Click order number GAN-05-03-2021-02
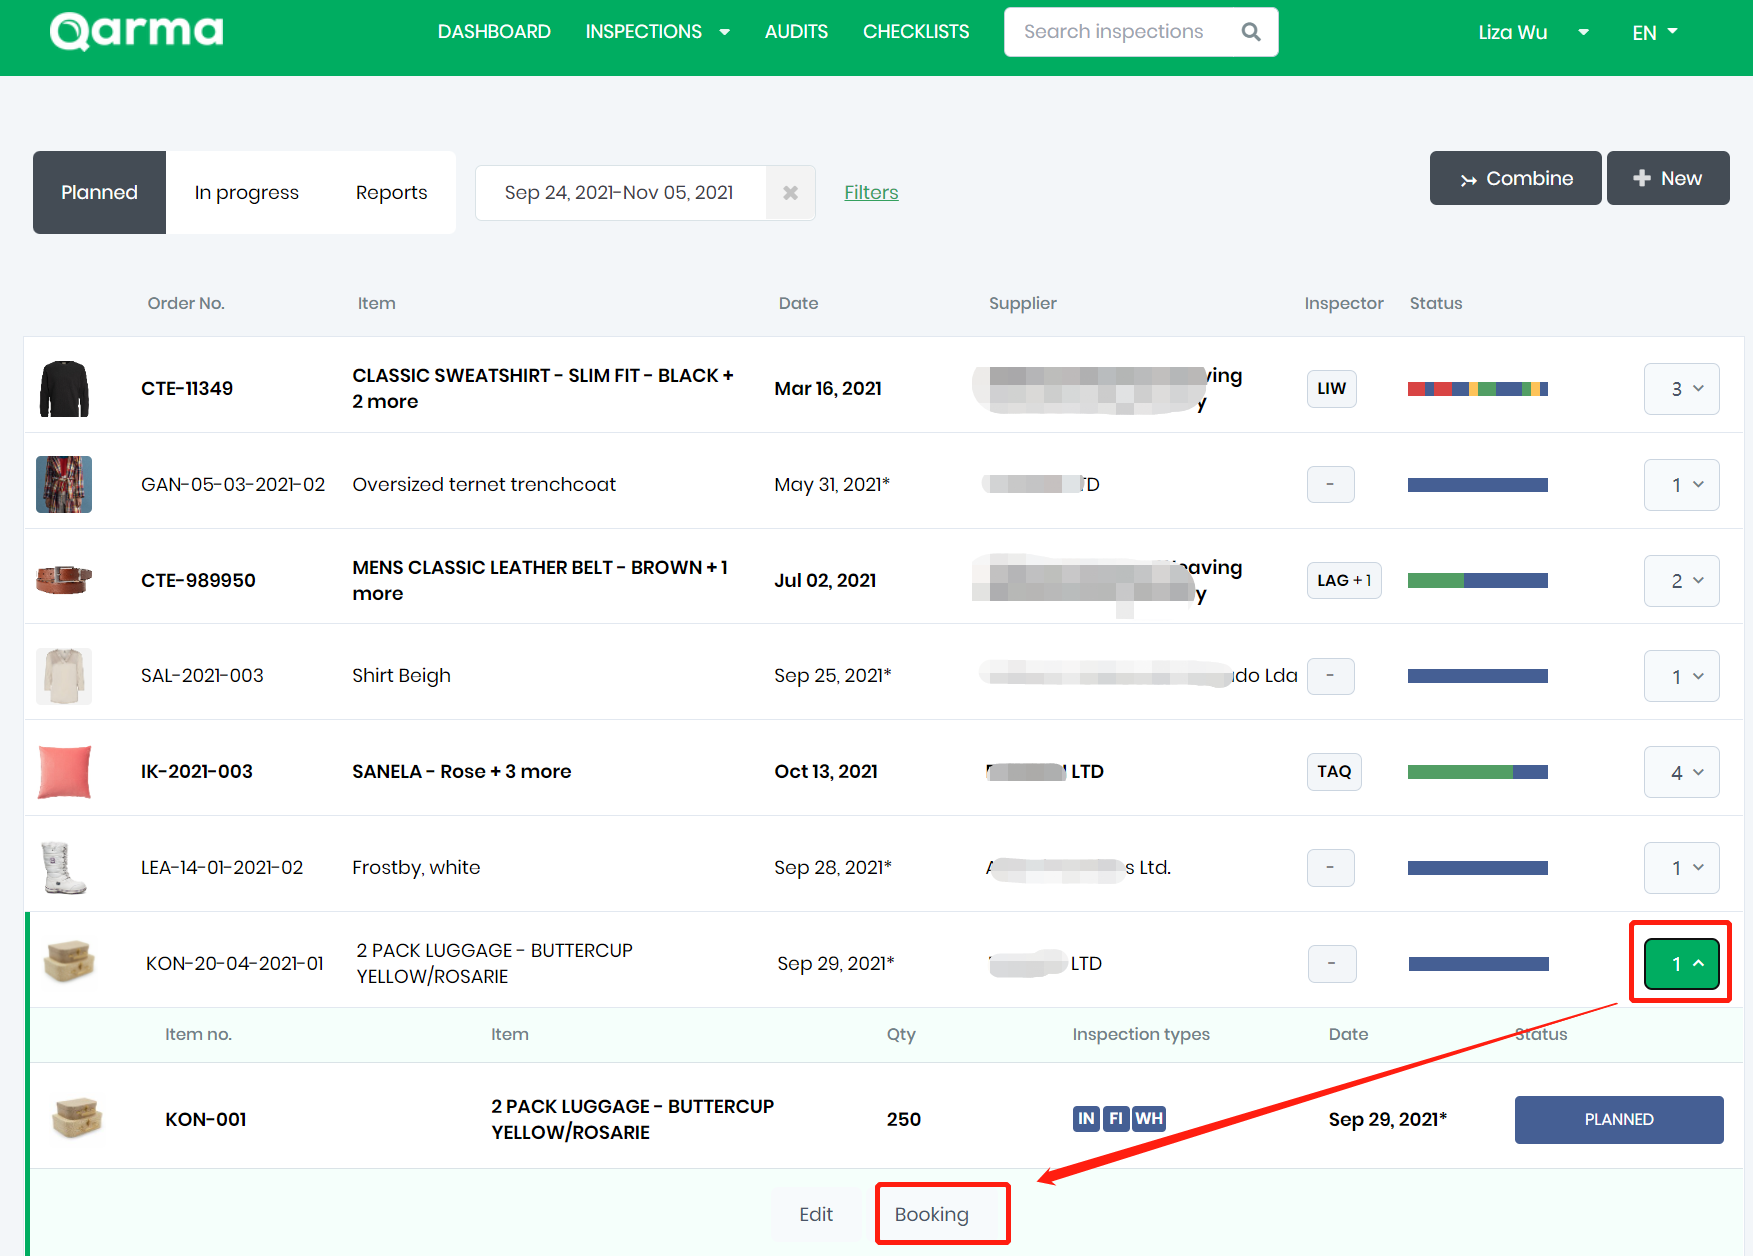This screenshot has width=1753, height=1256. click(x=233, y=484)
